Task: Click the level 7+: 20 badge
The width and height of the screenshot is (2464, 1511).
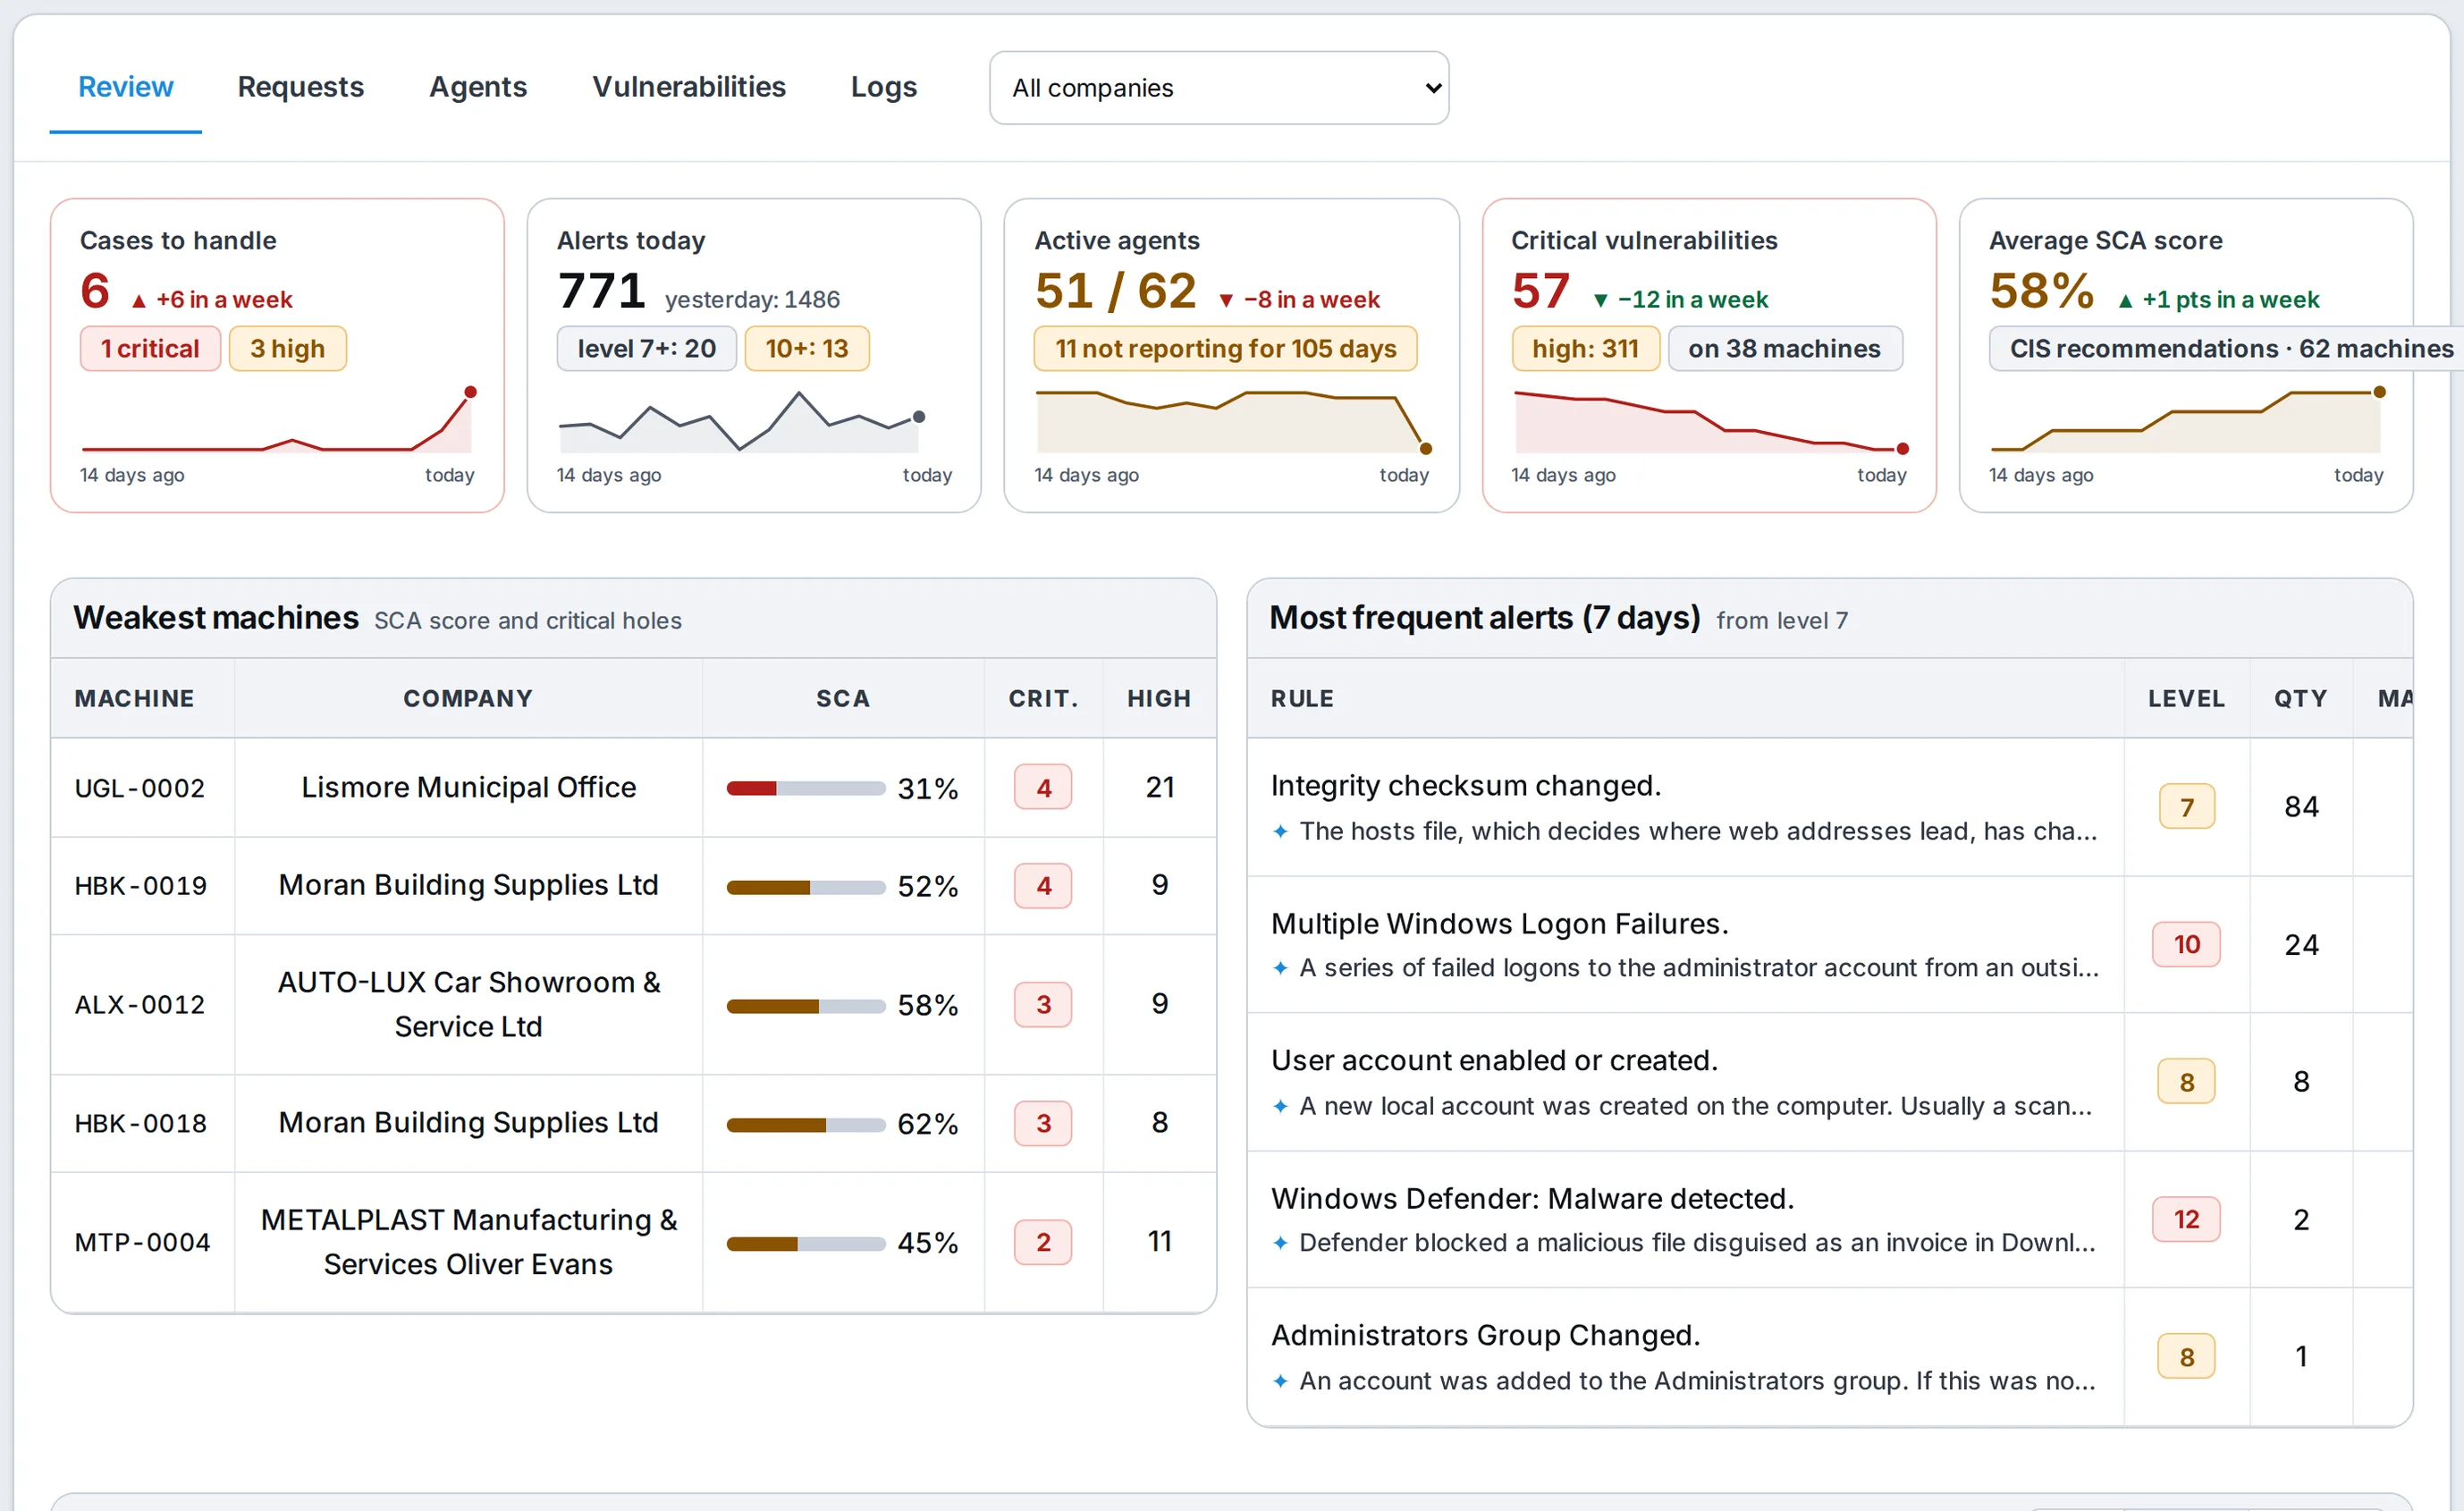Action: [646, 349]
